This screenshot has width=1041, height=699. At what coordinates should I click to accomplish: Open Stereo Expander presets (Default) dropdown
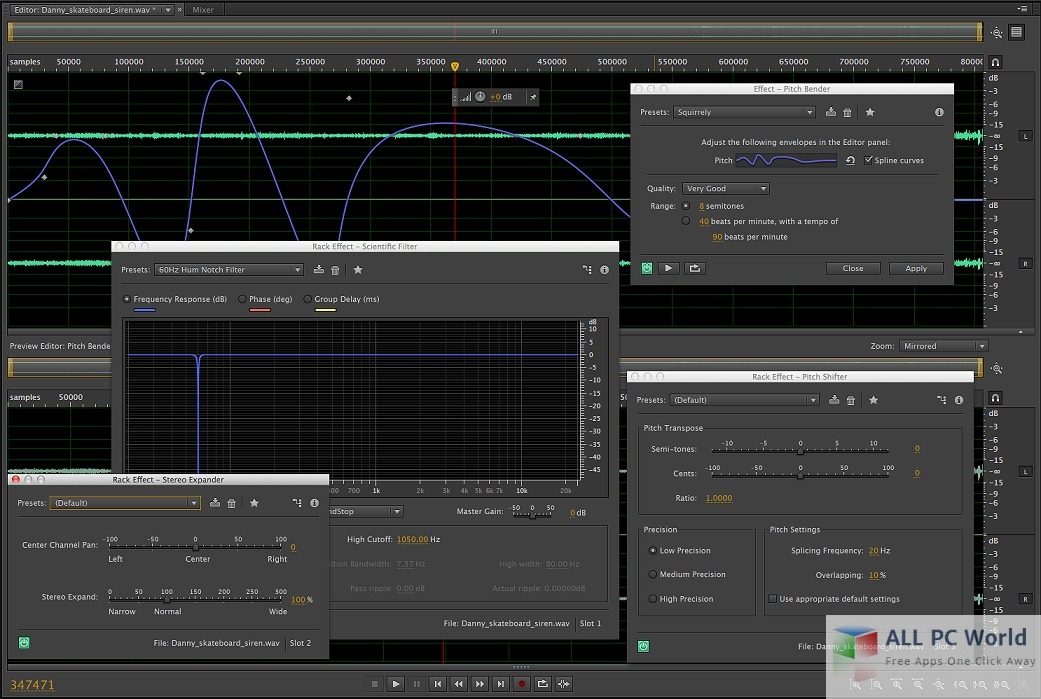125,503
